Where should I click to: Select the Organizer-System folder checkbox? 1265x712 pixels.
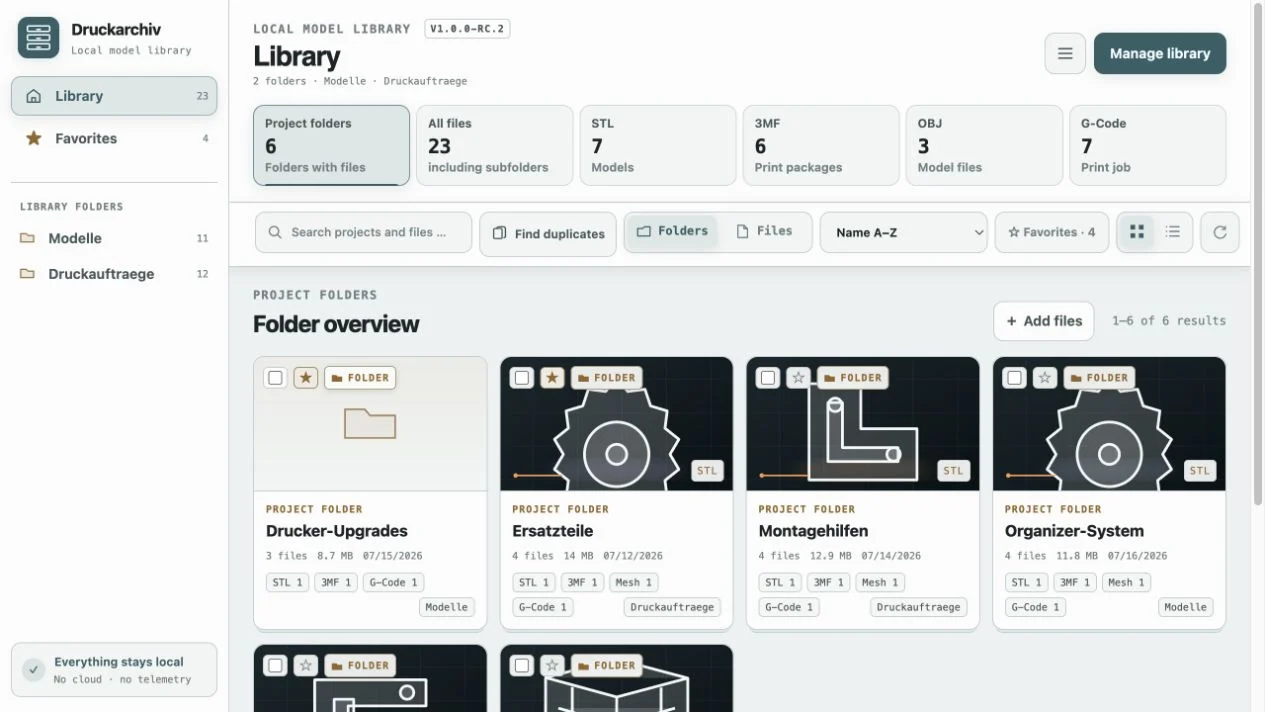pyautogui.click(x=1014, y=378)
